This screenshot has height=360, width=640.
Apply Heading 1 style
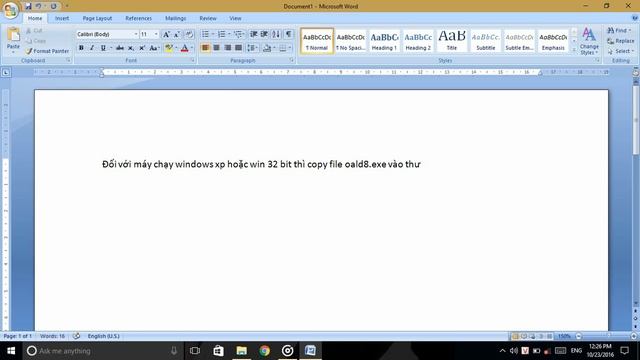point(384,41)
